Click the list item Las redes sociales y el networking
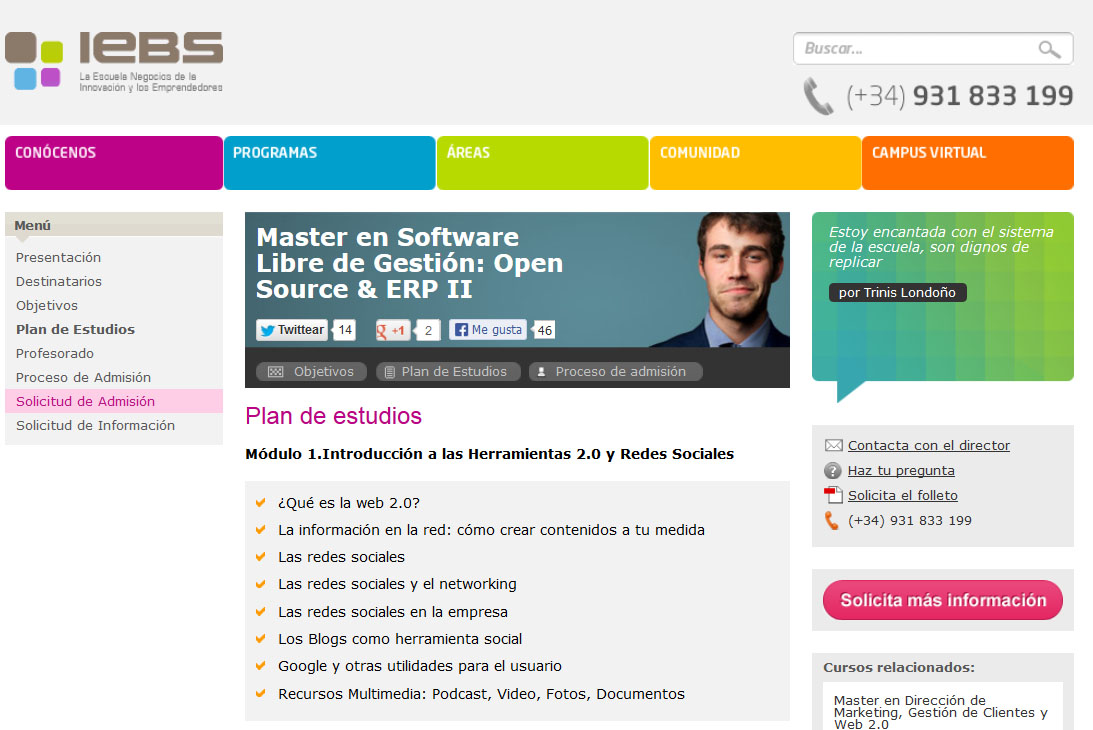The height and width of the screenshot is (730, 1093). 397,584
